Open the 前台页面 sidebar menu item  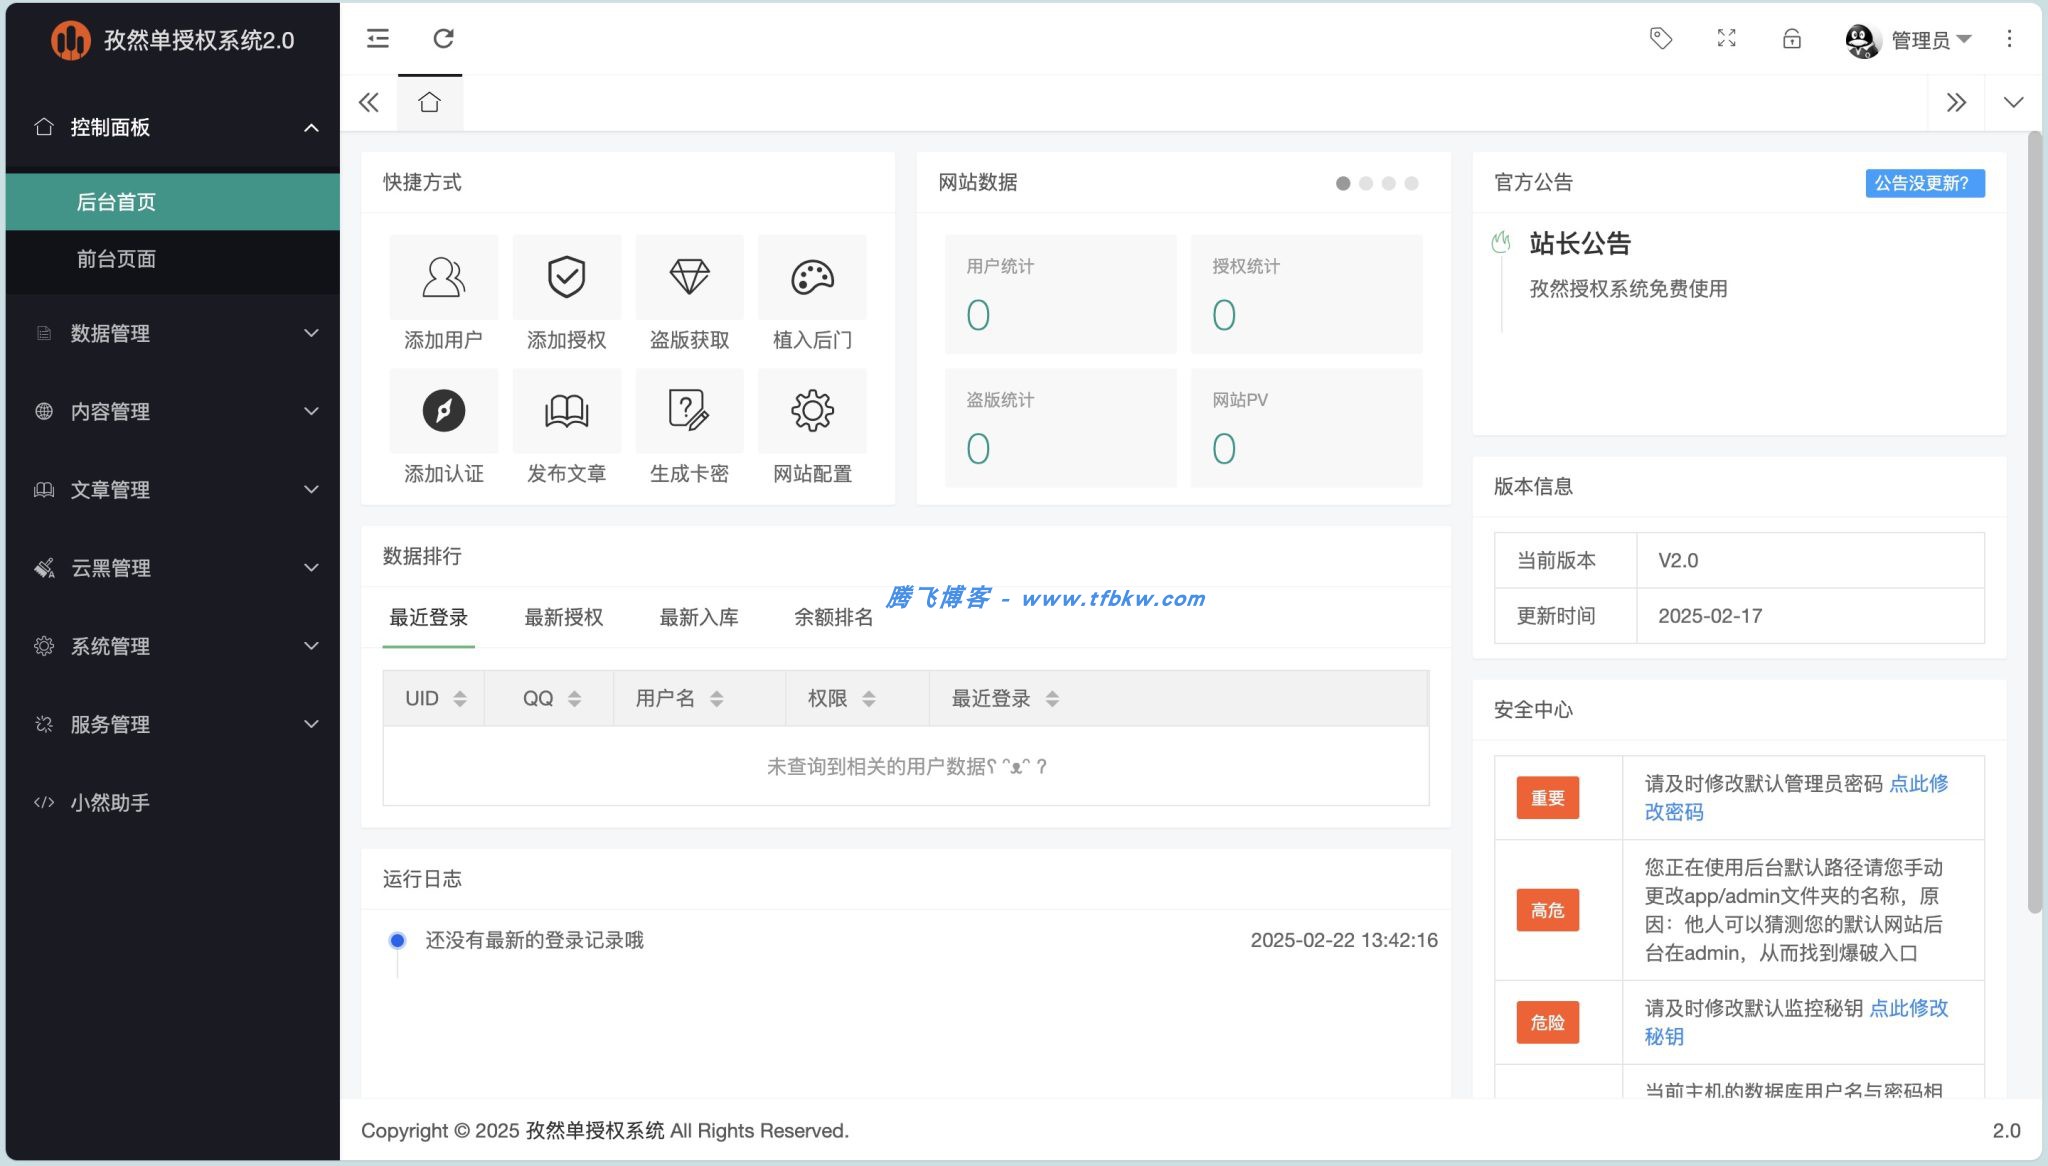click(x=115, y=260)
